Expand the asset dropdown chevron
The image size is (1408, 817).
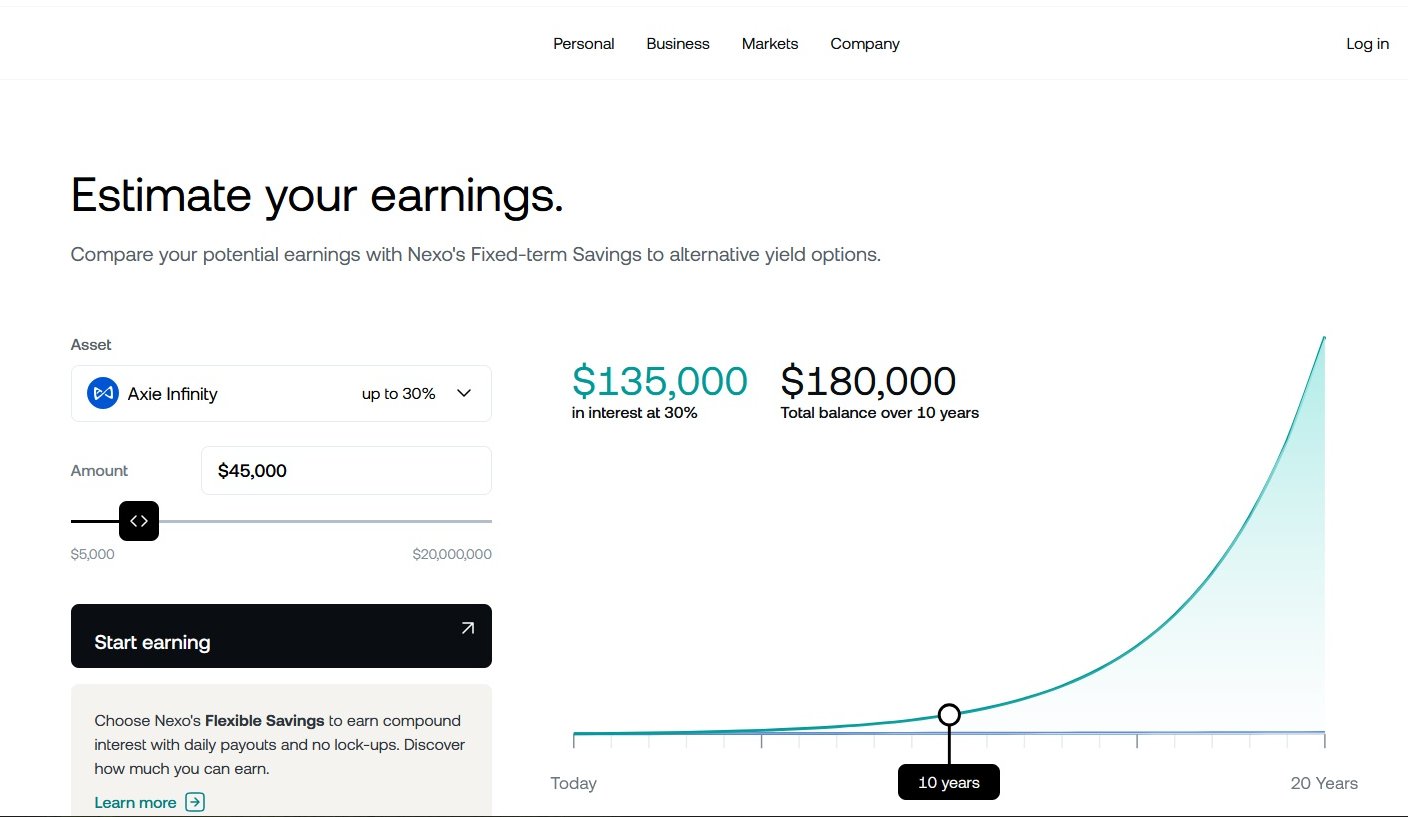[x=464, y=394]
